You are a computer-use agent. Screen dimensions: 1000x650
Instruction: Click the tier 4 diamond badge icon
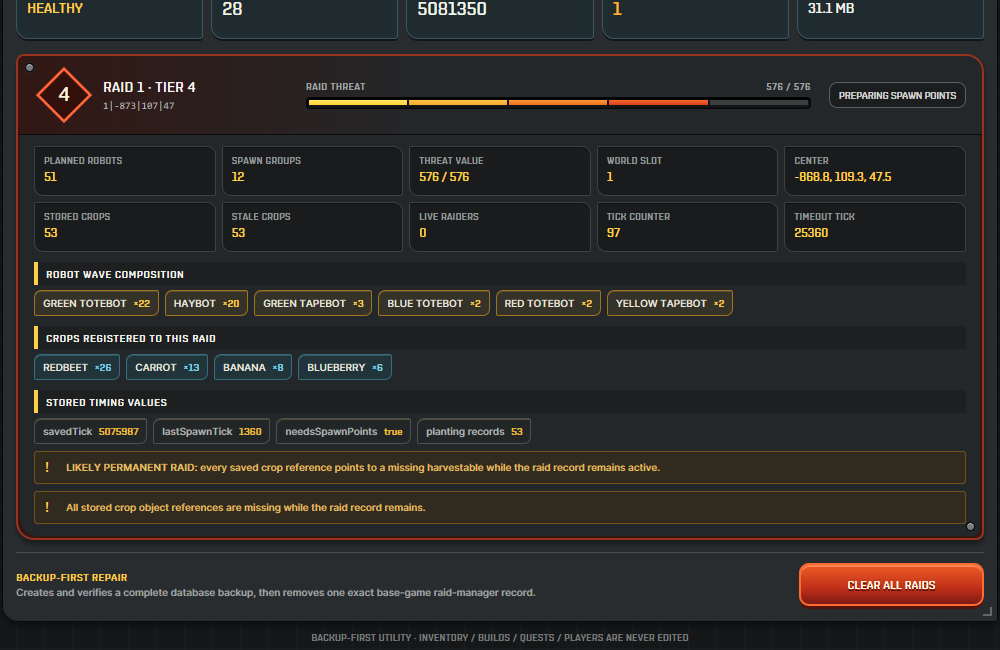click(64, 95)
